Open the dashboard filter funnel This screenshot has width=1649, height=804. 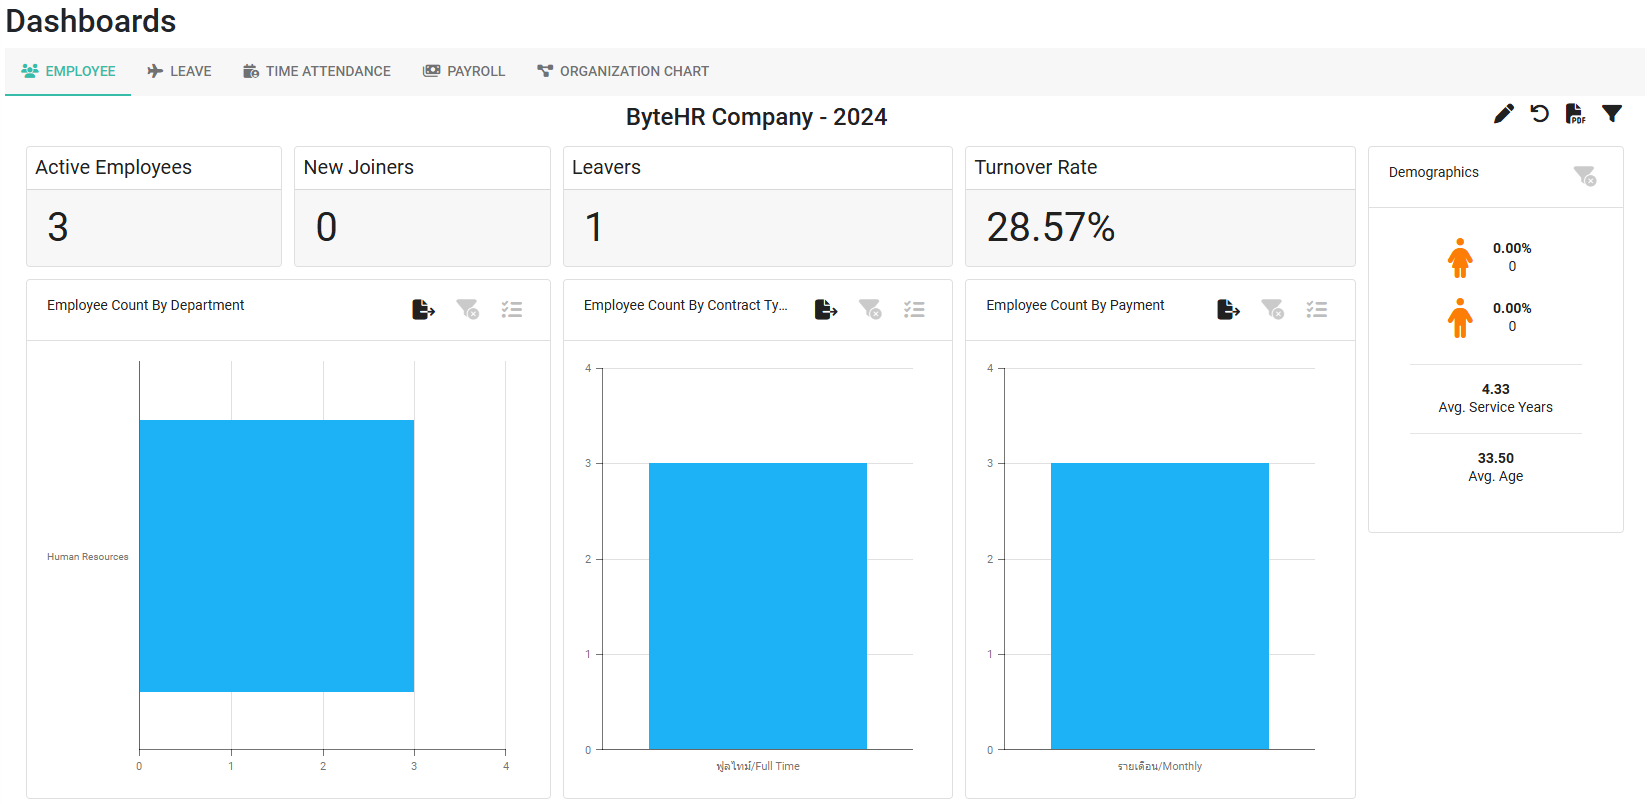click(x=1612, y=114)
